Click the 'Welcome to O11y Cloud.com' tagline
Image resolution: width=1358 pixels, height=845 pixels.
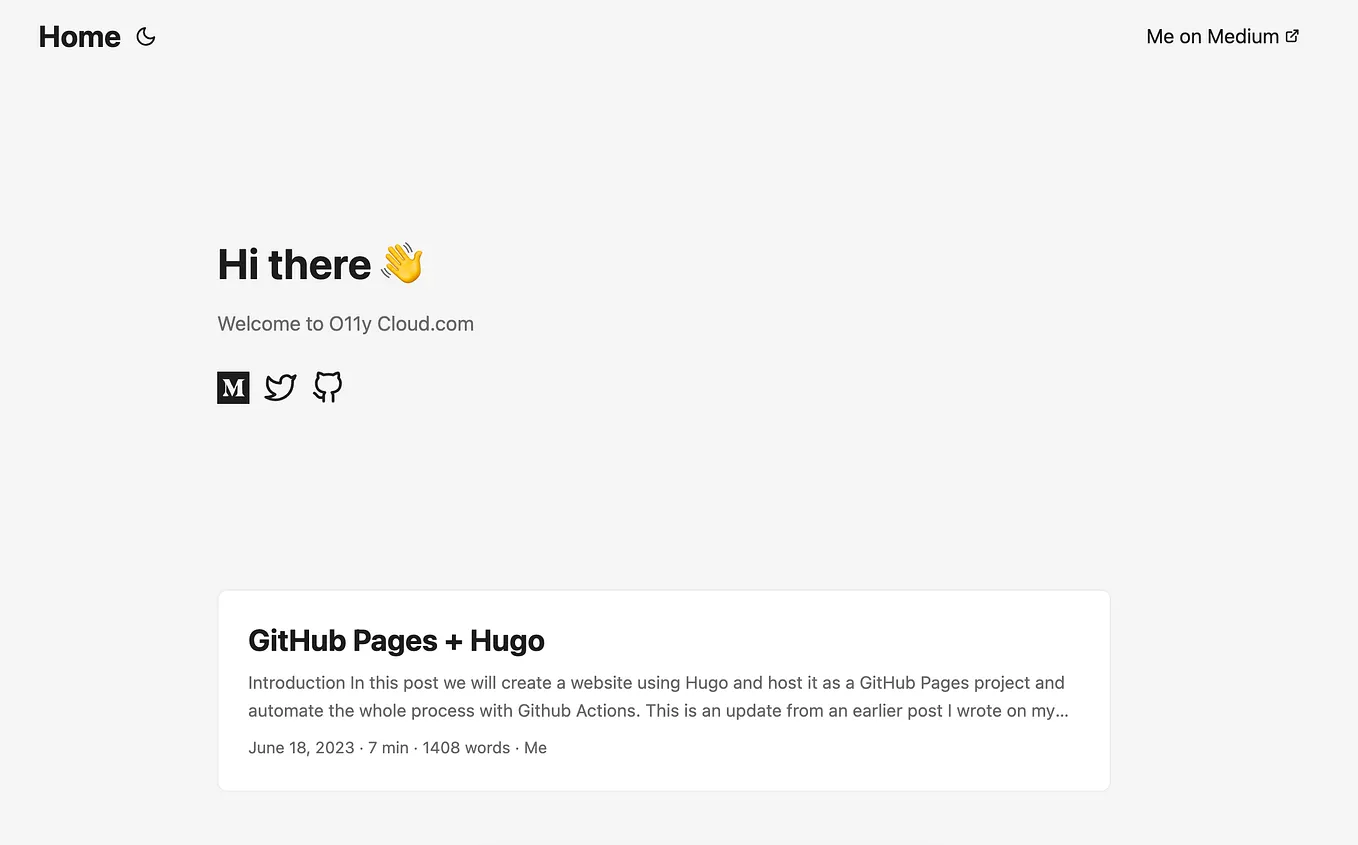(x=345, y=323)
